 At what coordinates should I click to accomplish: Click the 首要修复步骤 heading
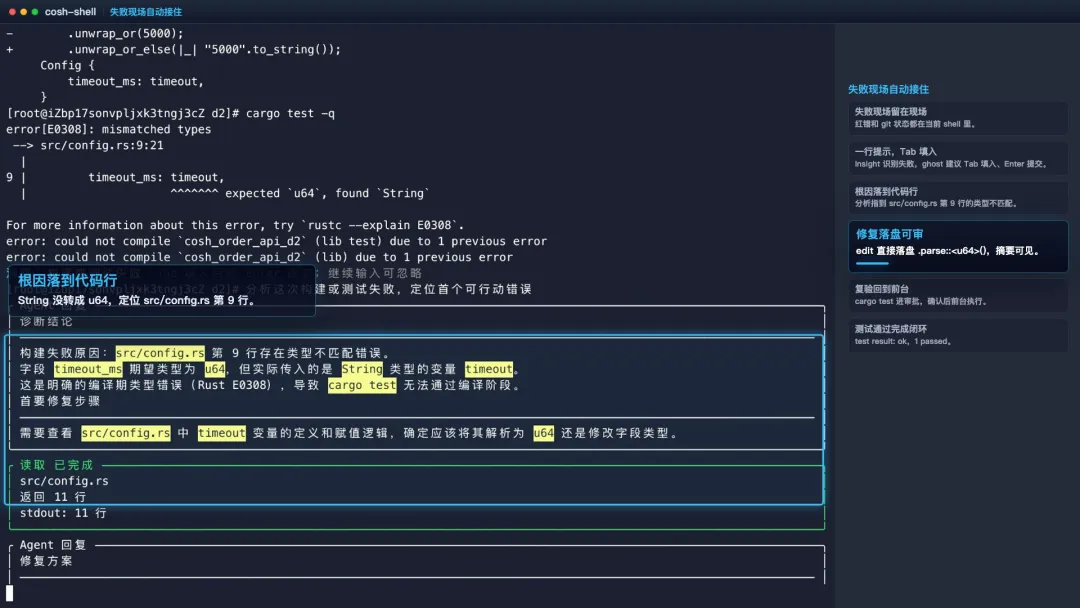(60, 401)
